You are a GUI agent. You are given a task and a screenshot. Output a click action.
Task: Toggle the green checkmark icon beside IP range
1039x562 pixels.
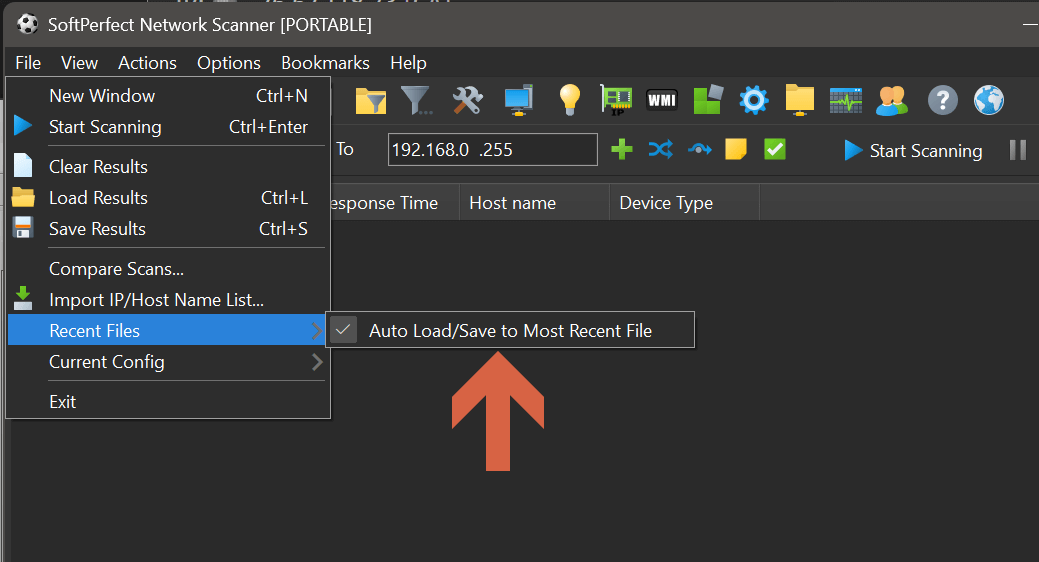tap(775, 150)
